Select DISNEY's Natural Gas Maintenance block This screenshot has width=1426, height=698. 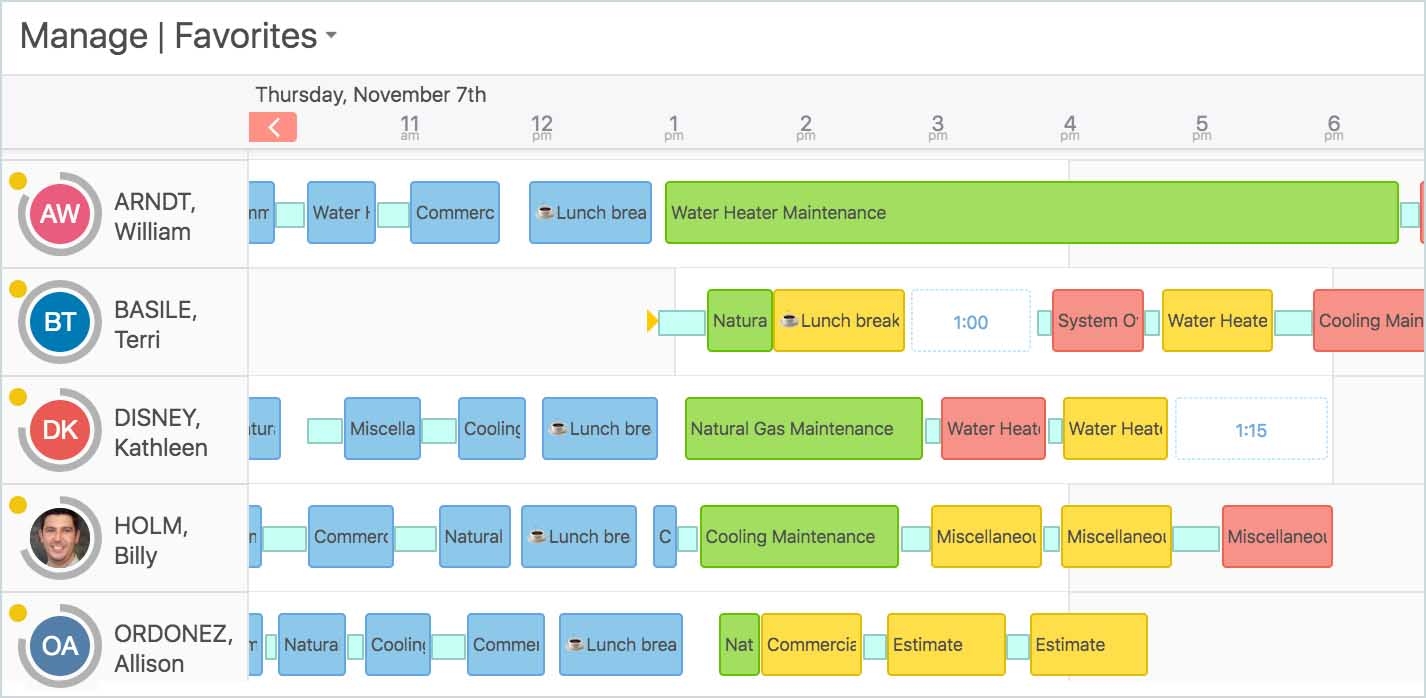[803, 429]
